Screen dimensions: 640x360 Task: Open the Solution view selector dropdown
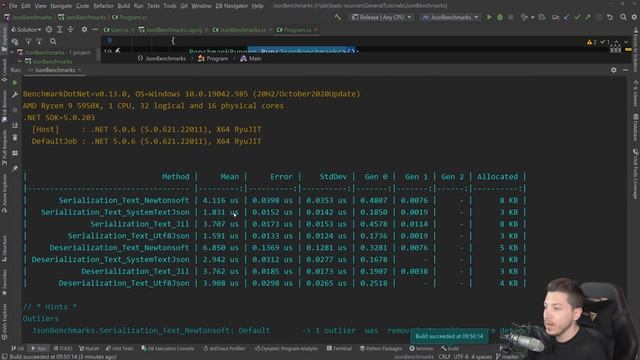[x=26, y=30]
